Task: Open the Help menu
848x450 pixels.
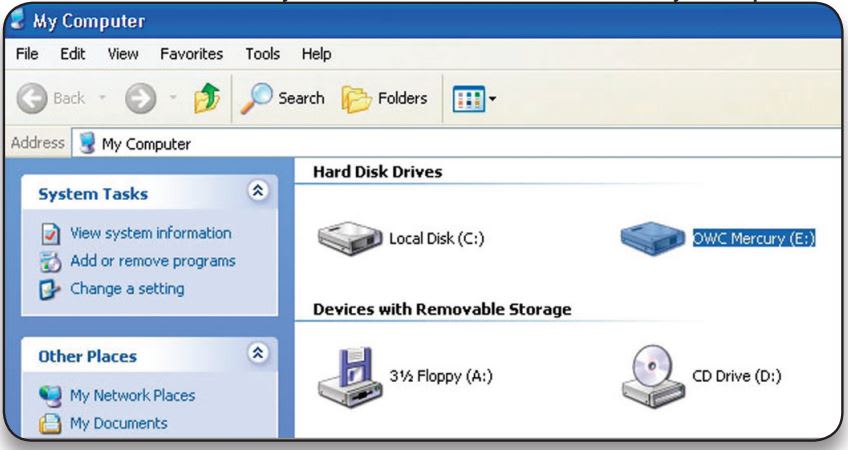Action: coord(316,54)
